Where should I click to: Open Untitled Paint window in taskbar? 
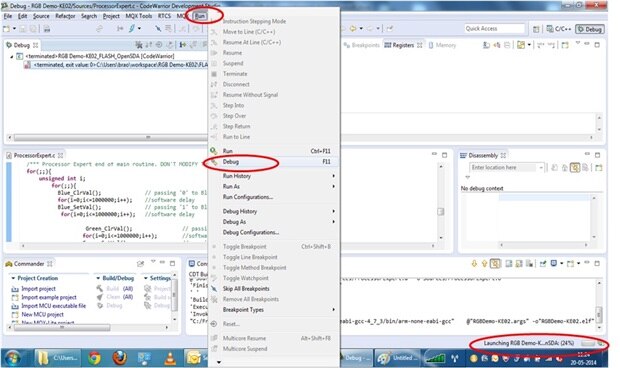coord(396,358)
